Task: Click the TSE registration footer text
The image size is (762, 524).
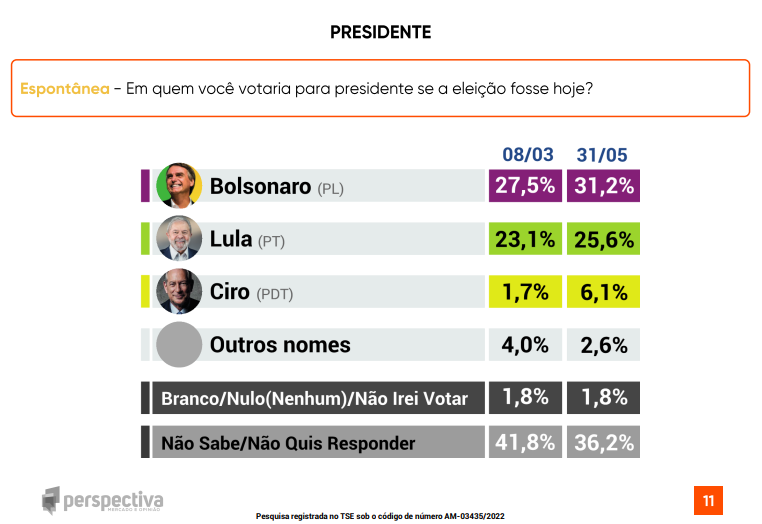Action: [x=380, y=516]
